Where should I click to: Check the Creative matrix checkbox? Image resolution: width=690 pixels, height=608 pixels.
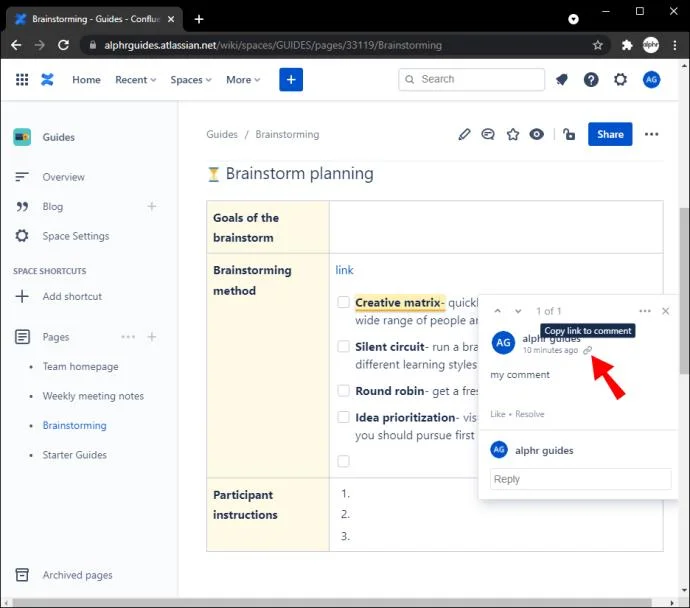[343, 302]
